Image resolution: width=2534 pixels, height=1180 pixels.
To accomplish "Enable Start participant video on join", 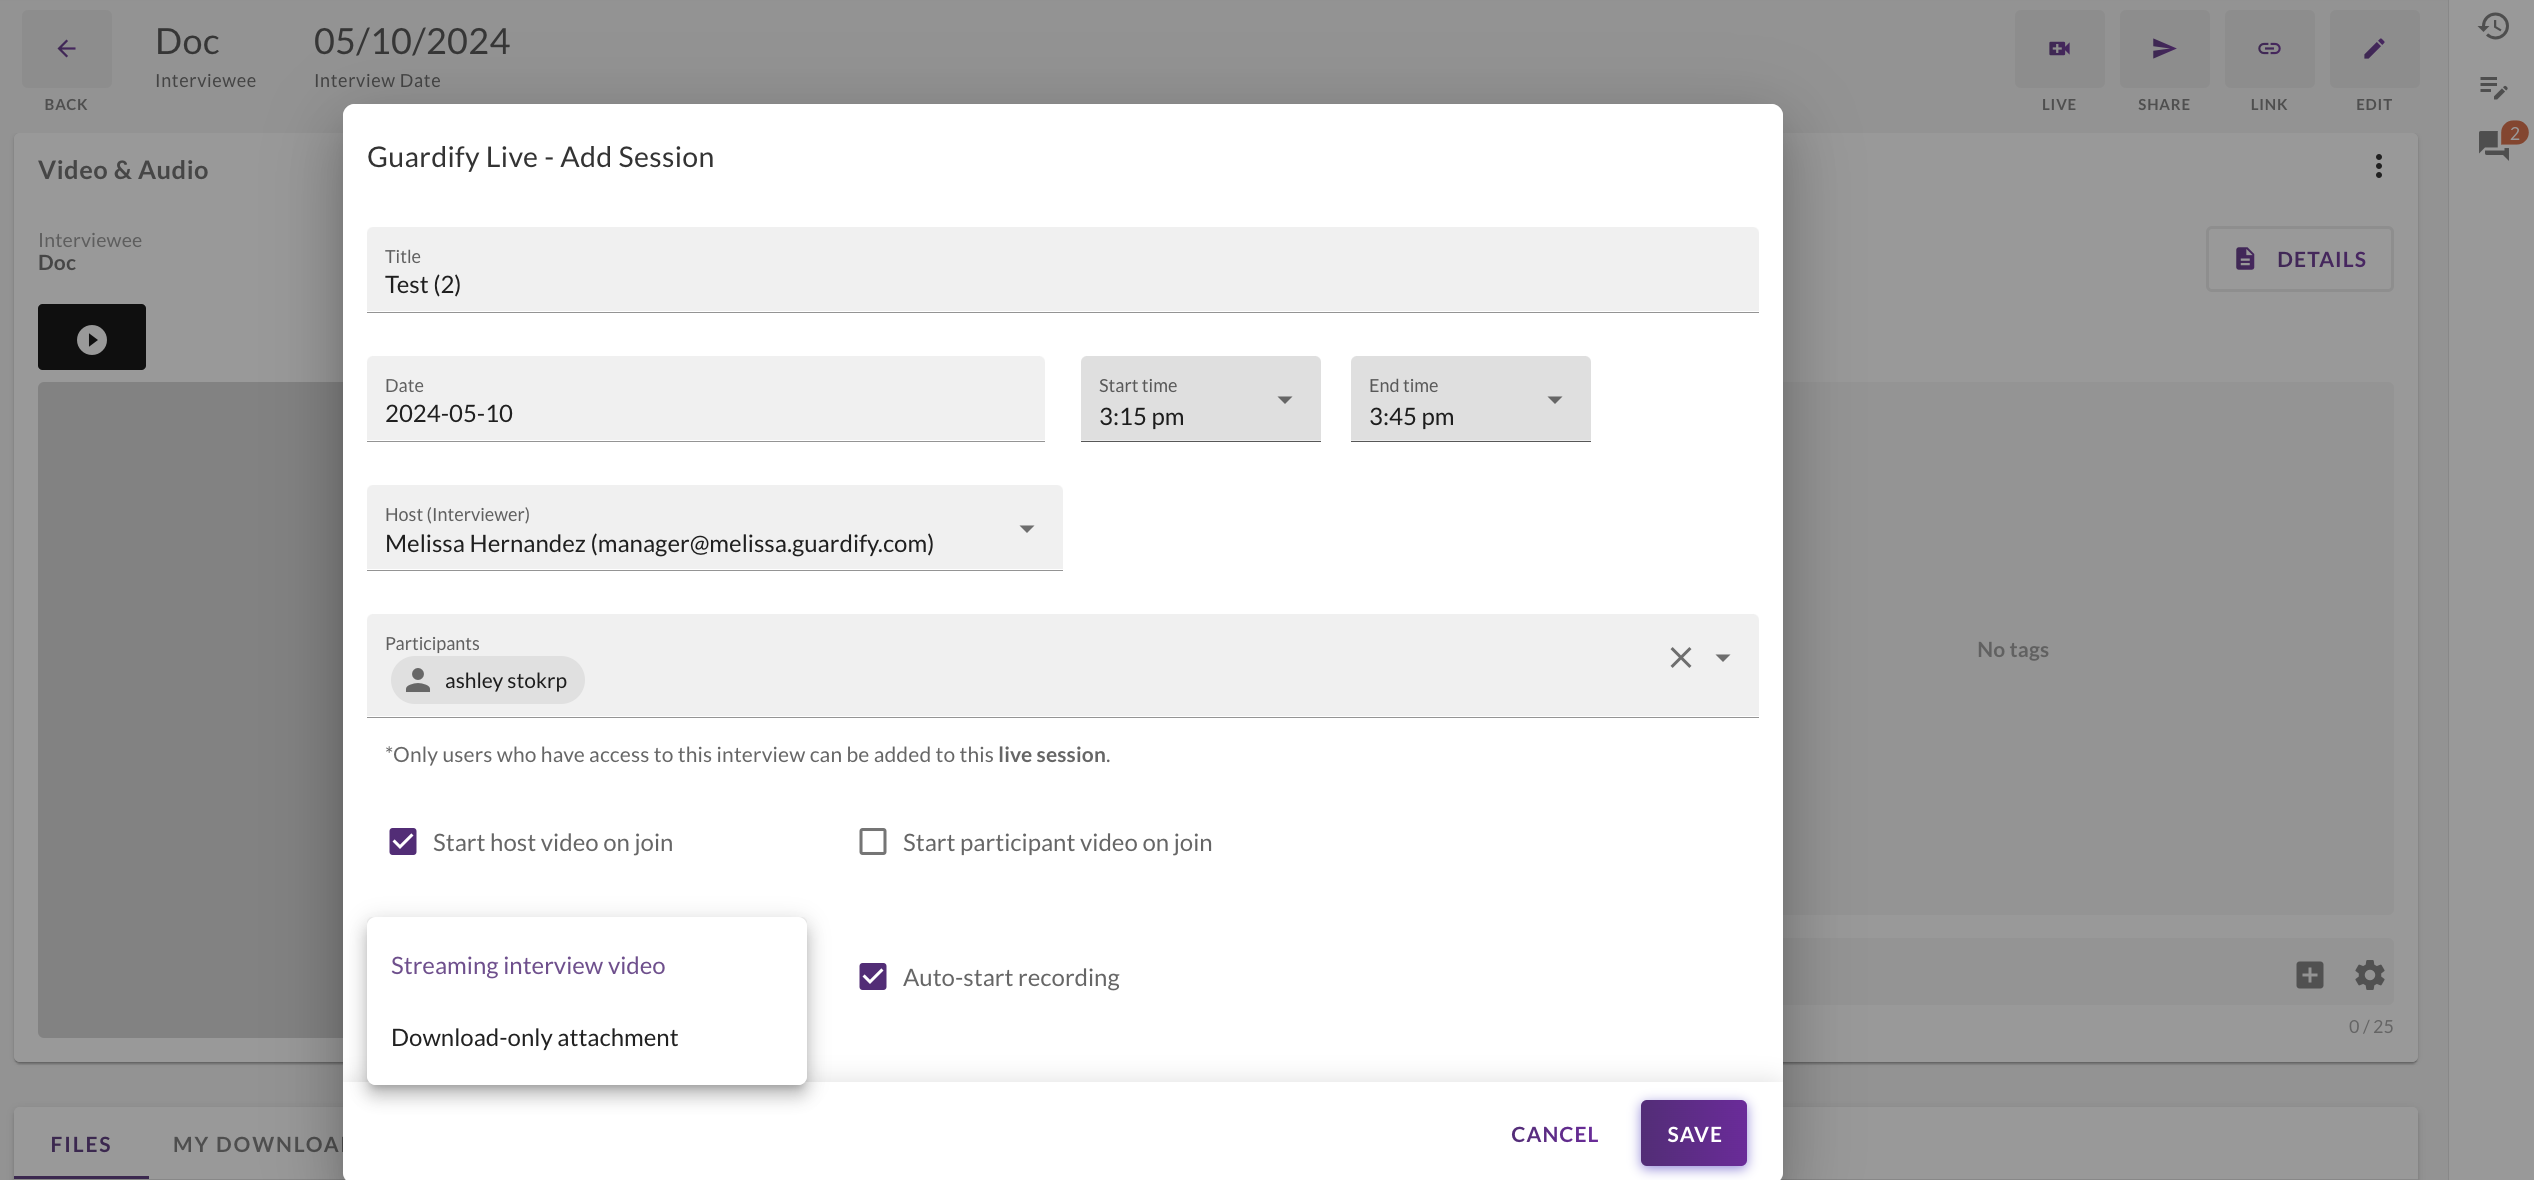I will [873, 842].
